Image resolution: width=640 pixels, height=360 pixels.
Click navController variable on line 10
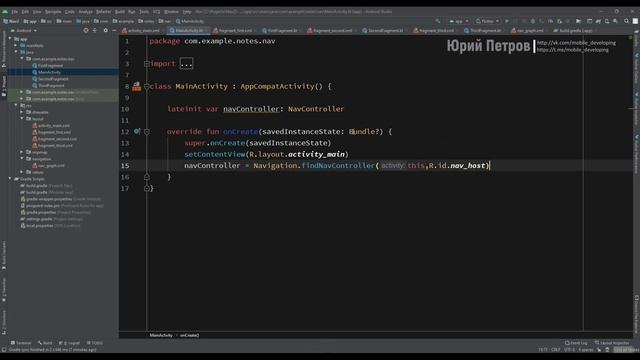pyautogui.click(x=251, y=109)
